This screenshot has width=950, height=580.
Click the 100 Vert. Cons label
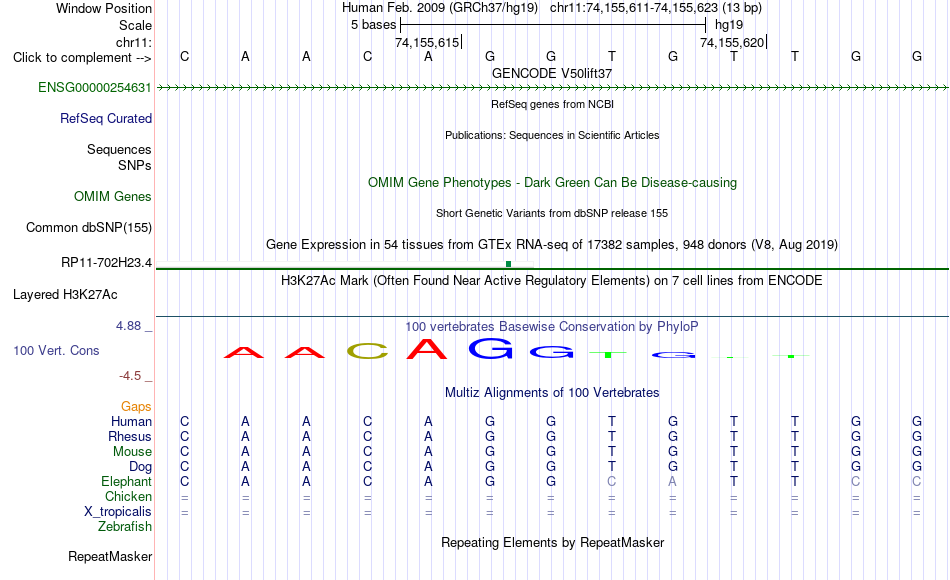click(x=56, y=350)
